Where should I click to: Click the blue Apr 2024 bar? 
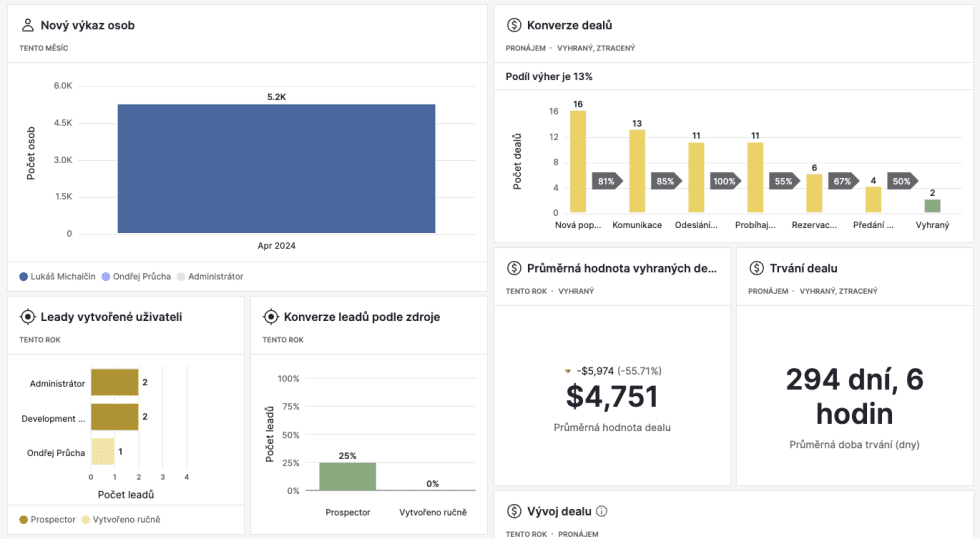(x=276, y=168)
